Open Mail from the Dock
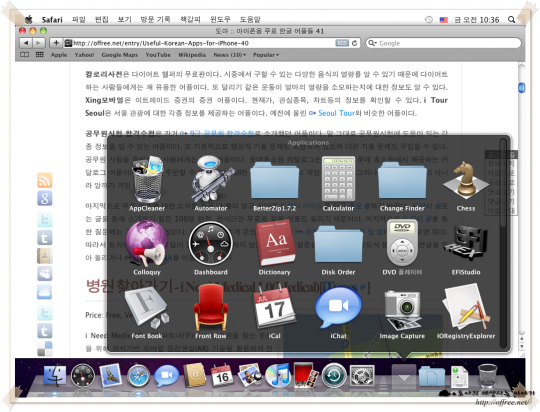Screen dimensions: 540x412 [x=110, y=375]
